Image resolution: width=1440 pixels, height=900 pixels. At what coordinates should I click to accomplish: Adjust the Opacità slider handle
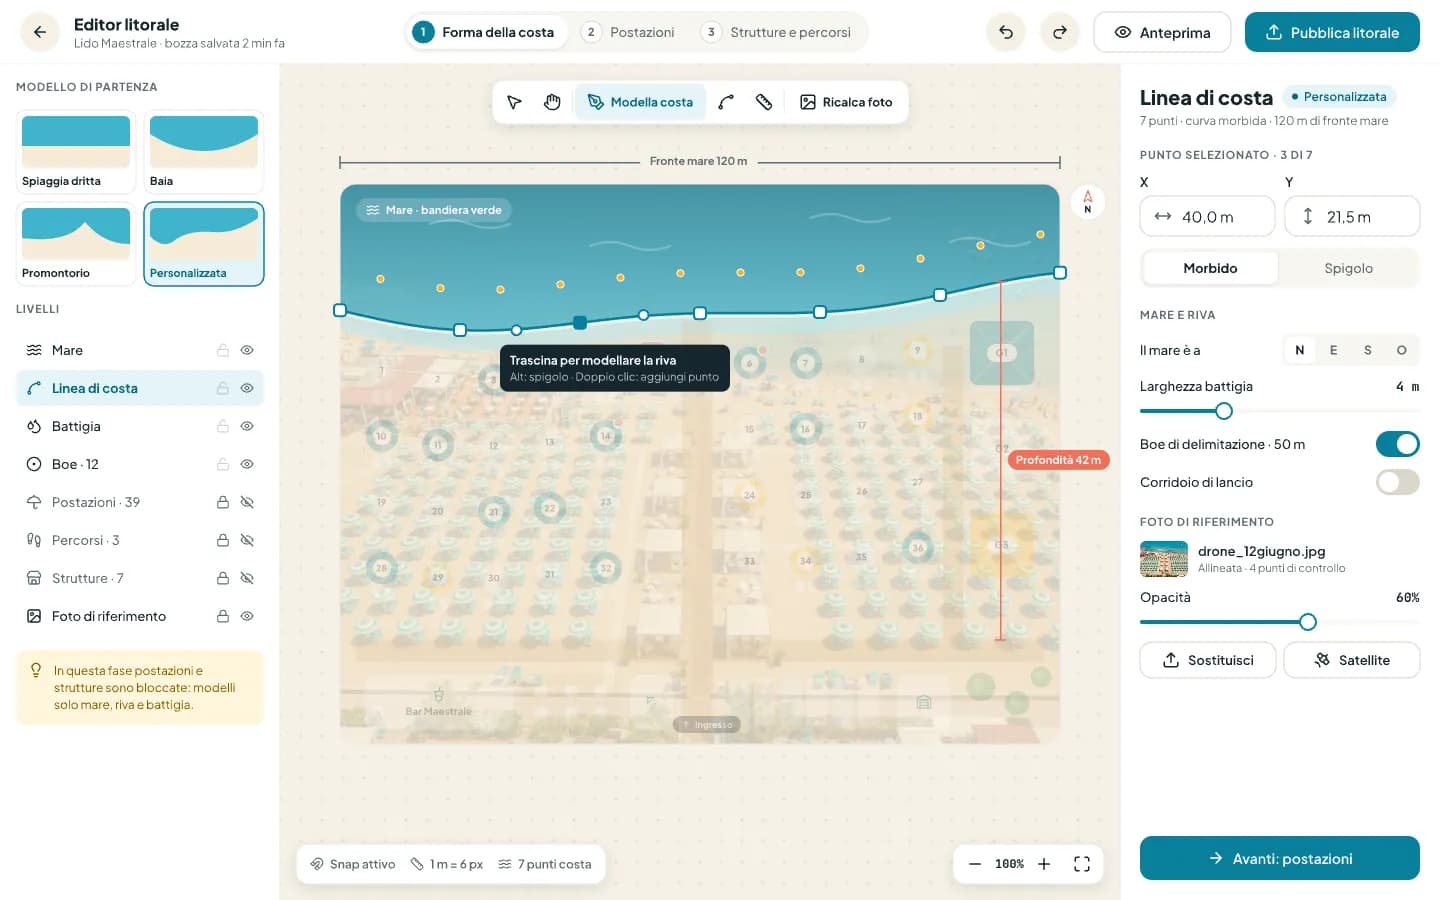pyautogui.click(x=1307, y=622)
